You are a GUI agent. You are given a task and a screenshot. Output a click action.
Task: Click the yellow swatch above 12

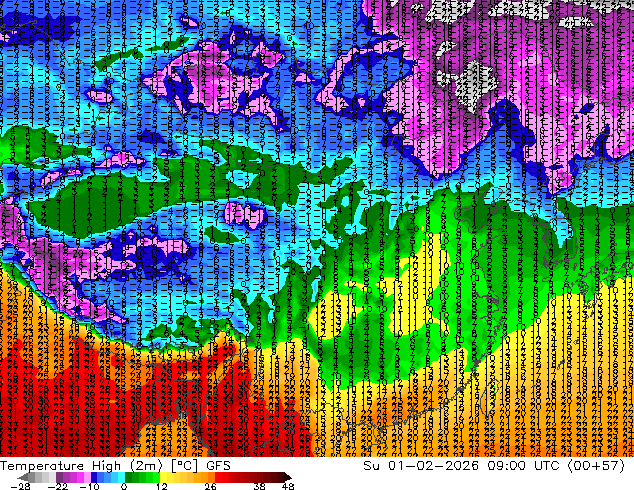[x=163, y=477]
